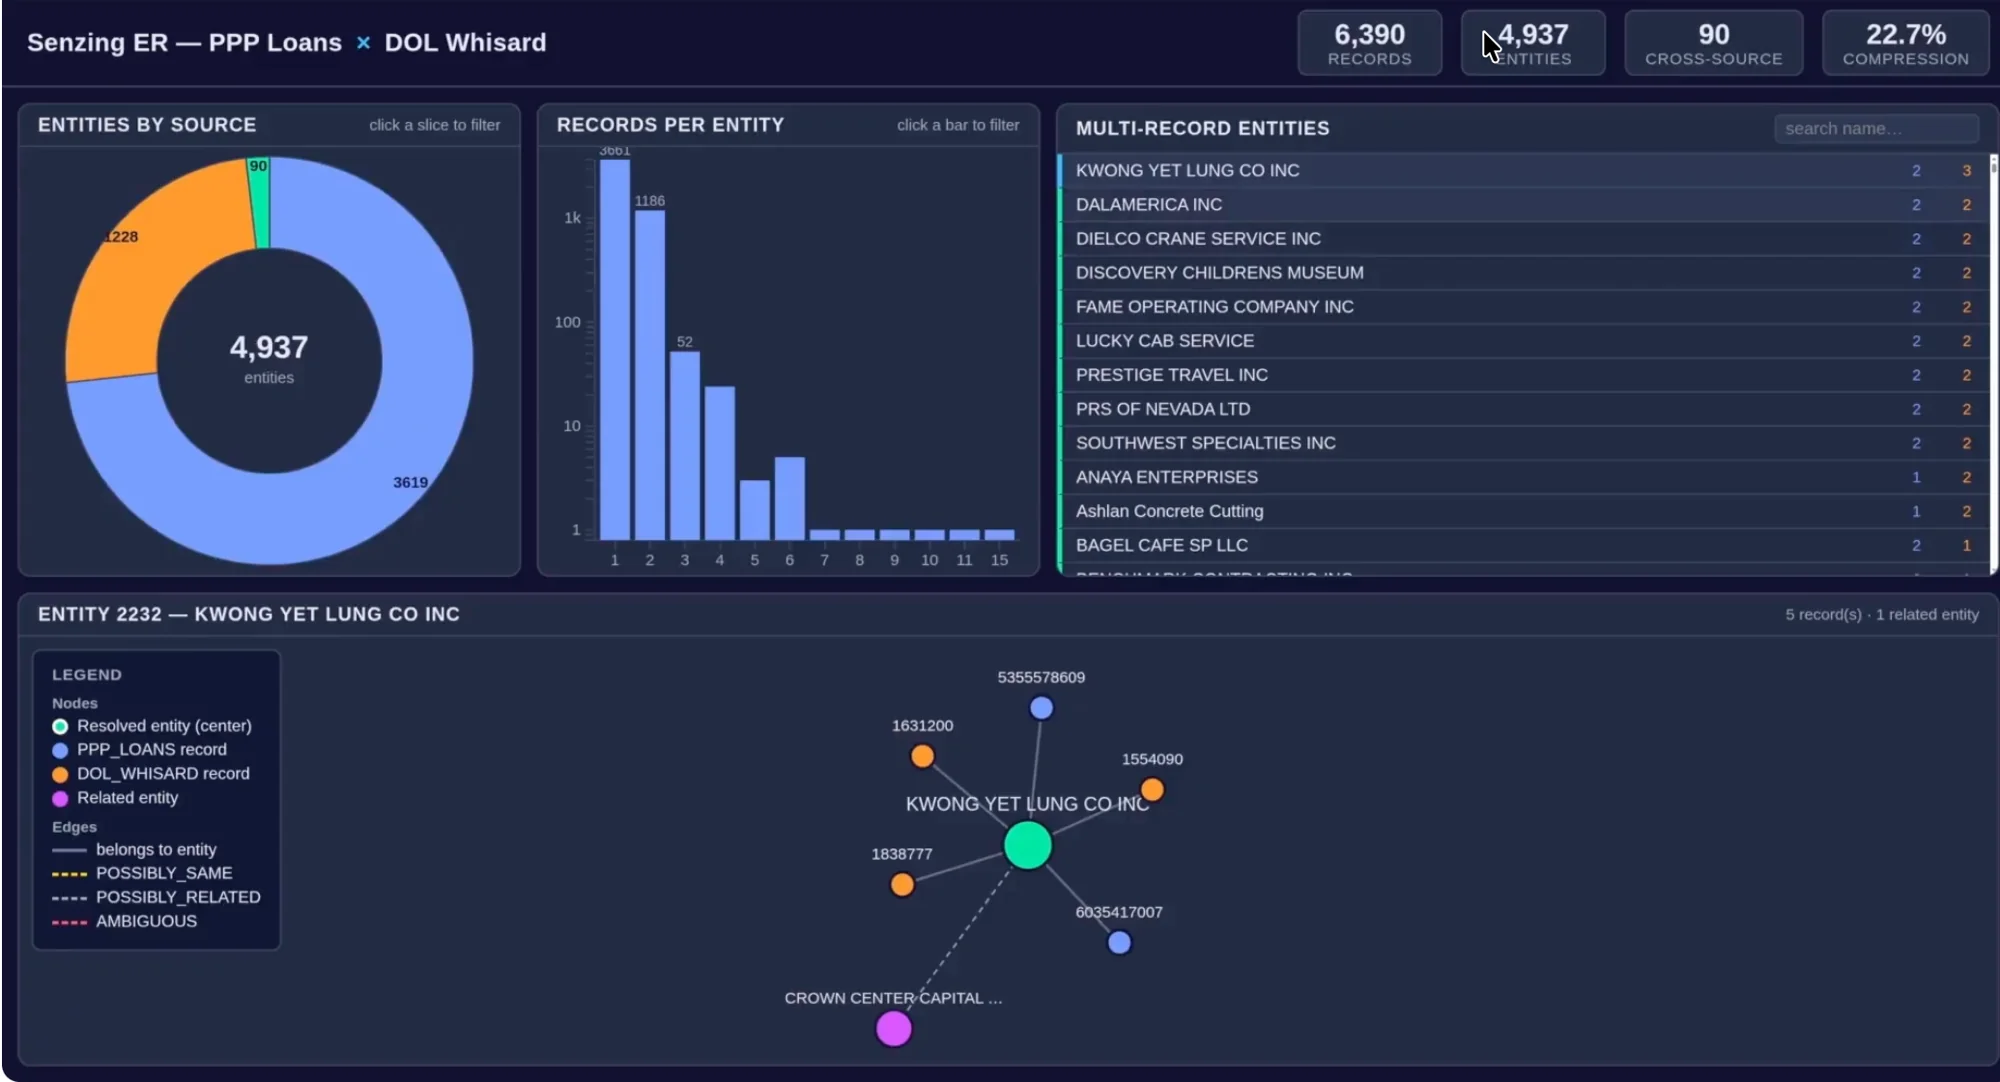Select orange graph node 1838777

click(902, 885)
